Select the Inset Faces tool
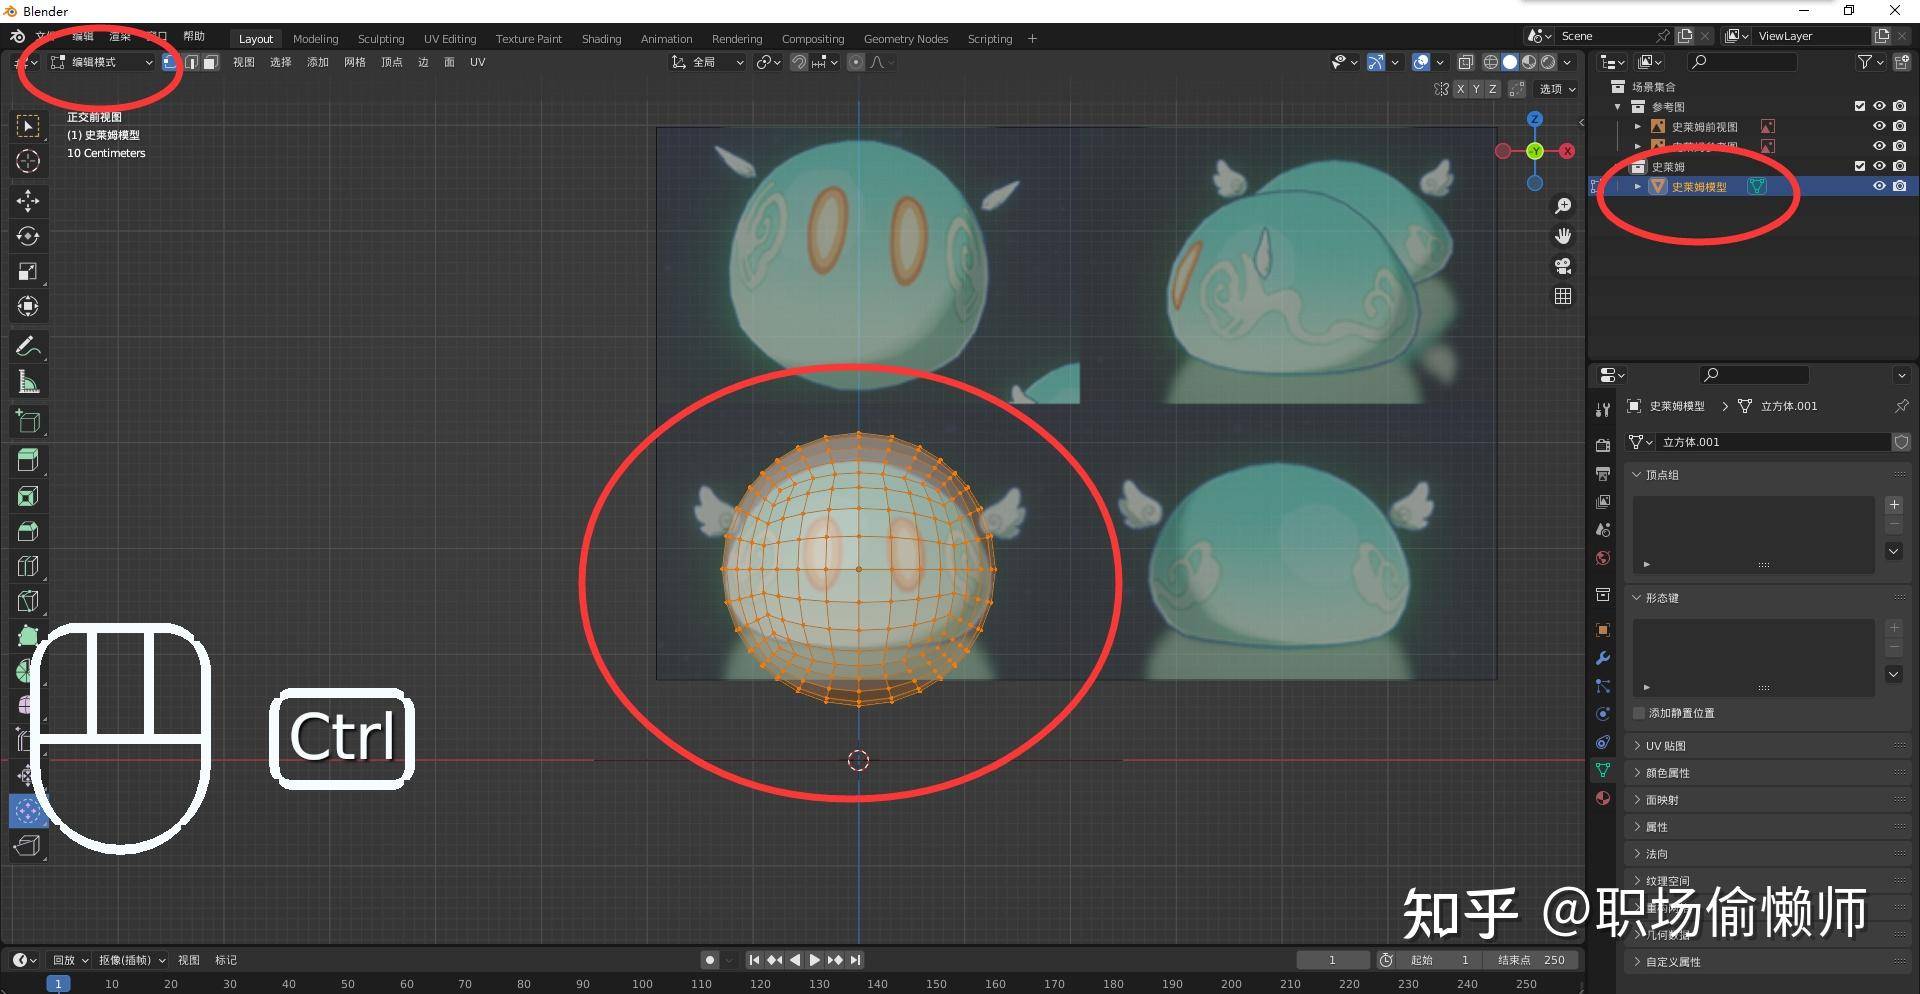 coord(28,496)
